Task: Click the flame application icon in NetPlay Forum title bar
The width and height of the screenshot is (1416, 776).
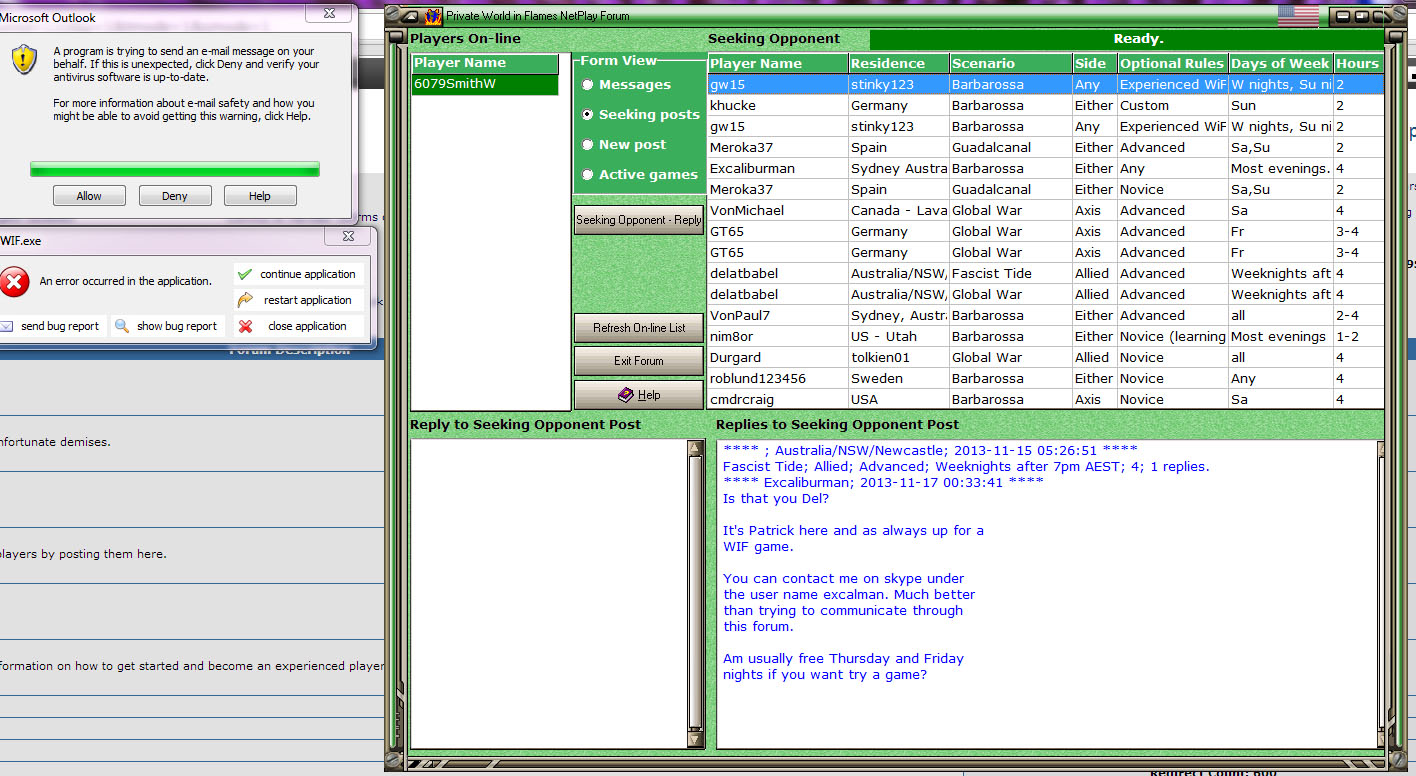Action: 433,16
